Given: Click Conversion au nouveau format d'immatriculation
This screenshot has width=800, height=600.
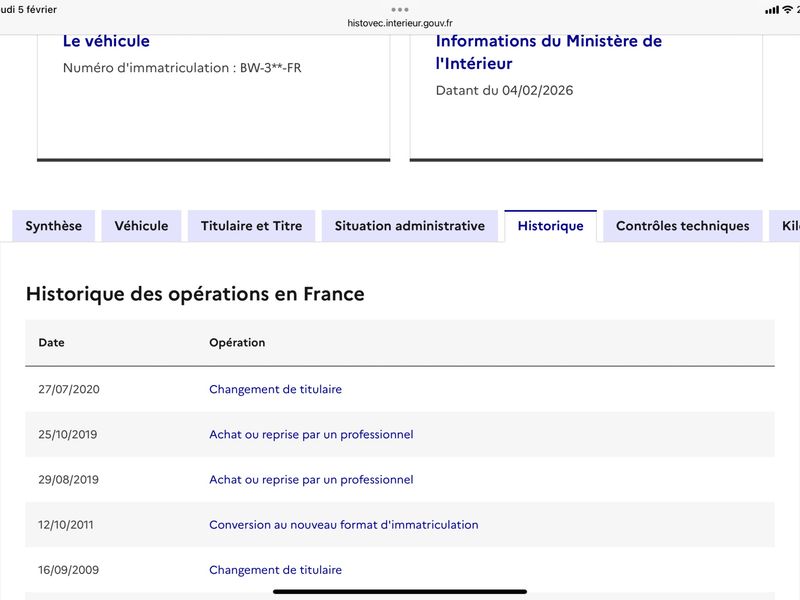Looking at the screenshot, I should pos(344,524).
